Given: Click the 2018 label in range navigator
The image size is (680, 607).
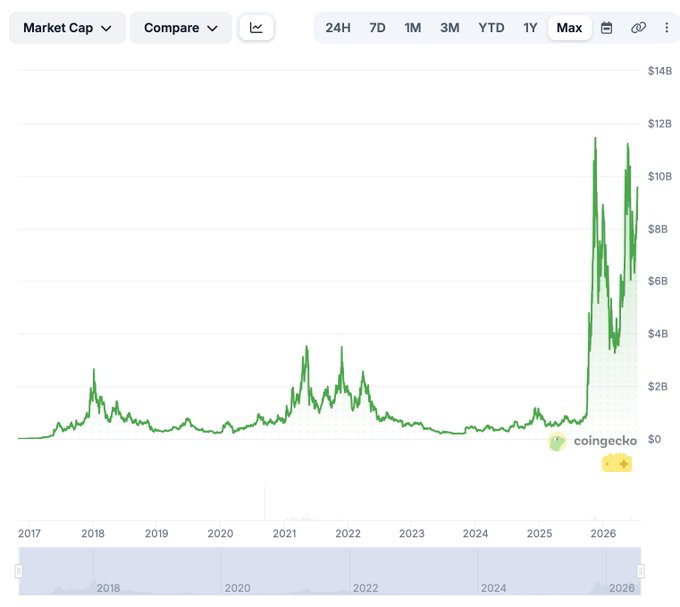Looking at the screenshot, I should pos(108,588).
